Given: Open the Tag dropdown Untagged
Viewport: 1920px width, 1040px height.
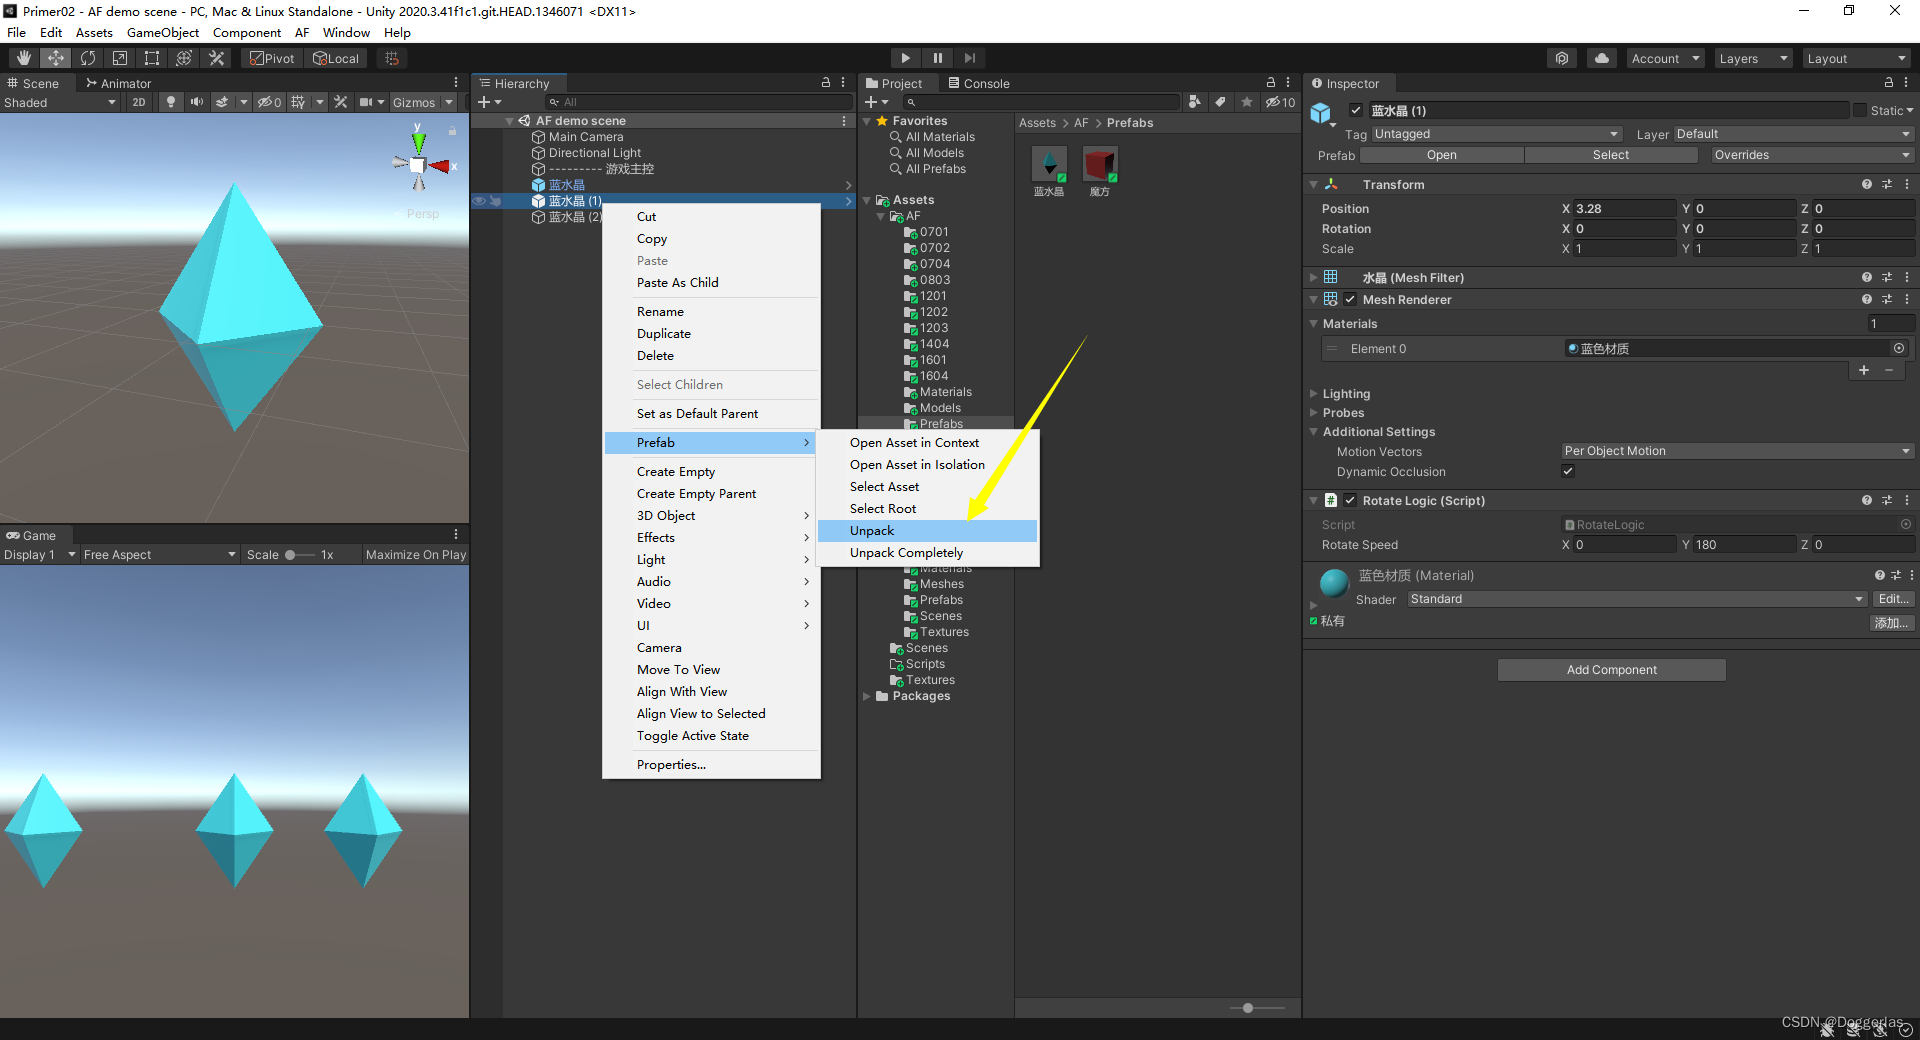Looking at the screenshot, I should [1496, 134].
